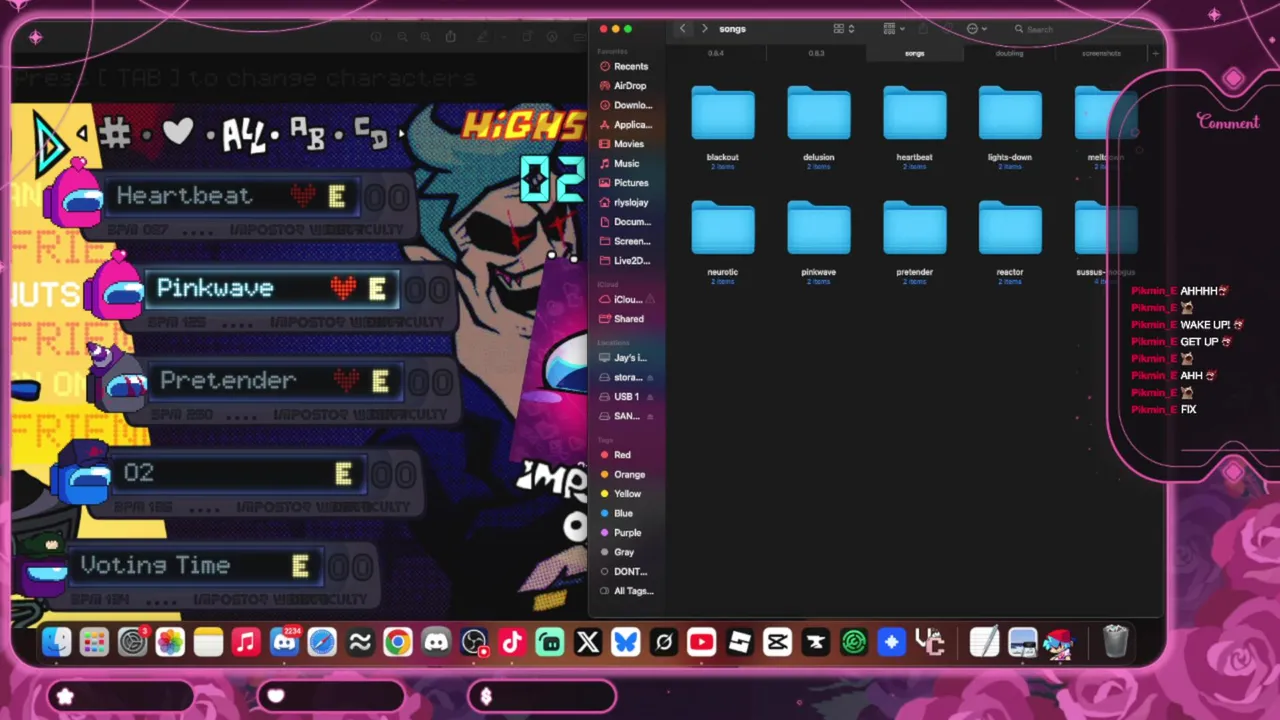This screenshot has height=720, width=1280.
Task: Open the Shared sidebar item
Action: pos(623,319)
